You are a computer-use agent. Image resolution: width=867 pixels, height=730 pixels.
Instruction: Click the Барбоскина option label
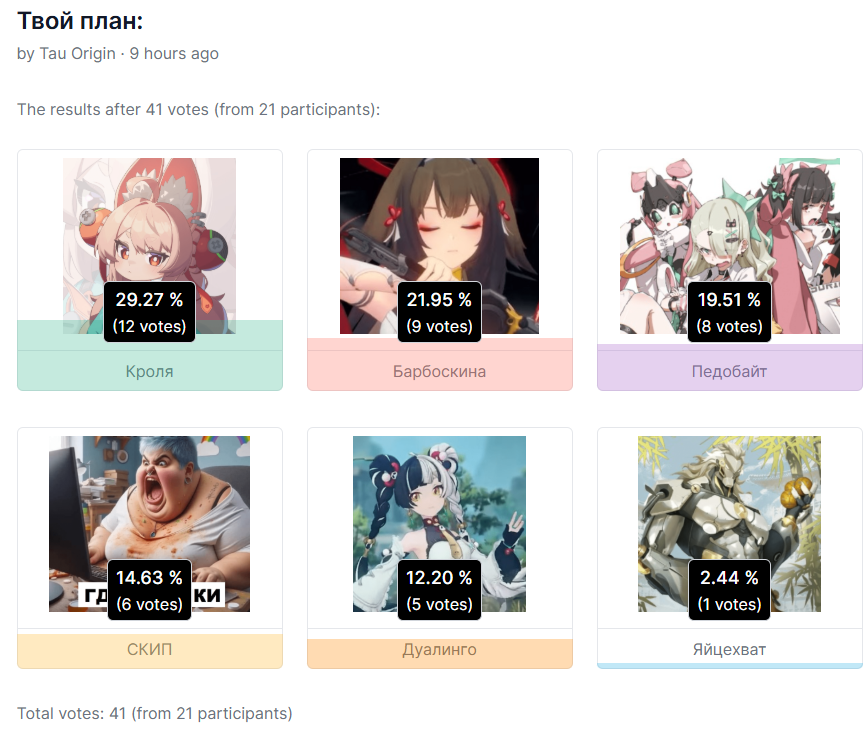tap(440, 371)
